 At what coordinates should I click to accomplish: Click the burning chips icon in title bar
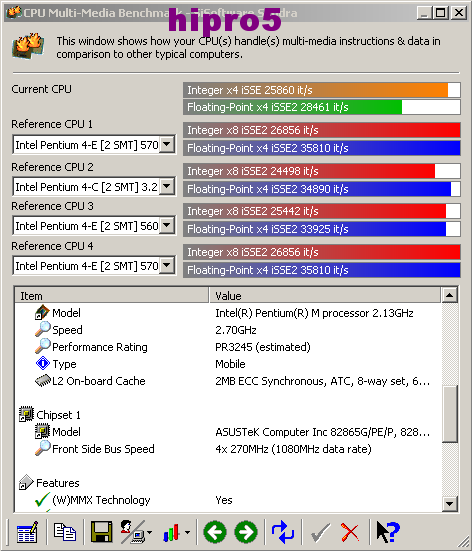click(x=14, y=13)
